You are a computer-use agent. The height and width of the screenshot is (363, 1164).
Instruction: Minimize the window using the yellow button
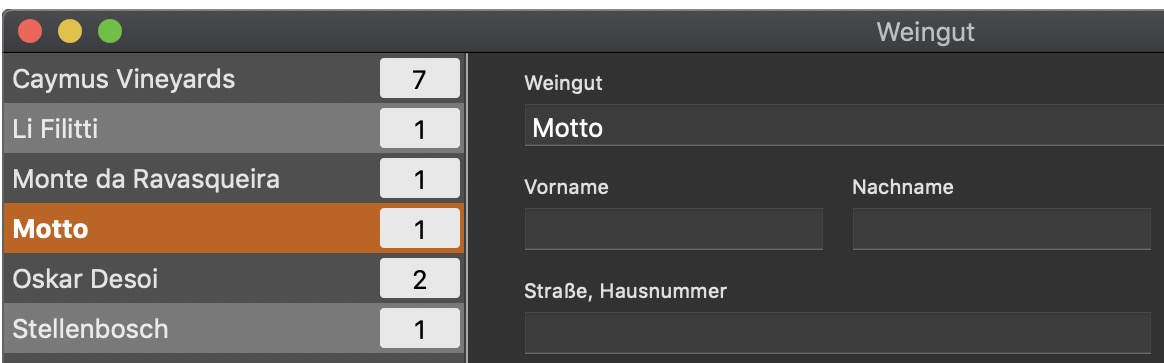[70, 32]
